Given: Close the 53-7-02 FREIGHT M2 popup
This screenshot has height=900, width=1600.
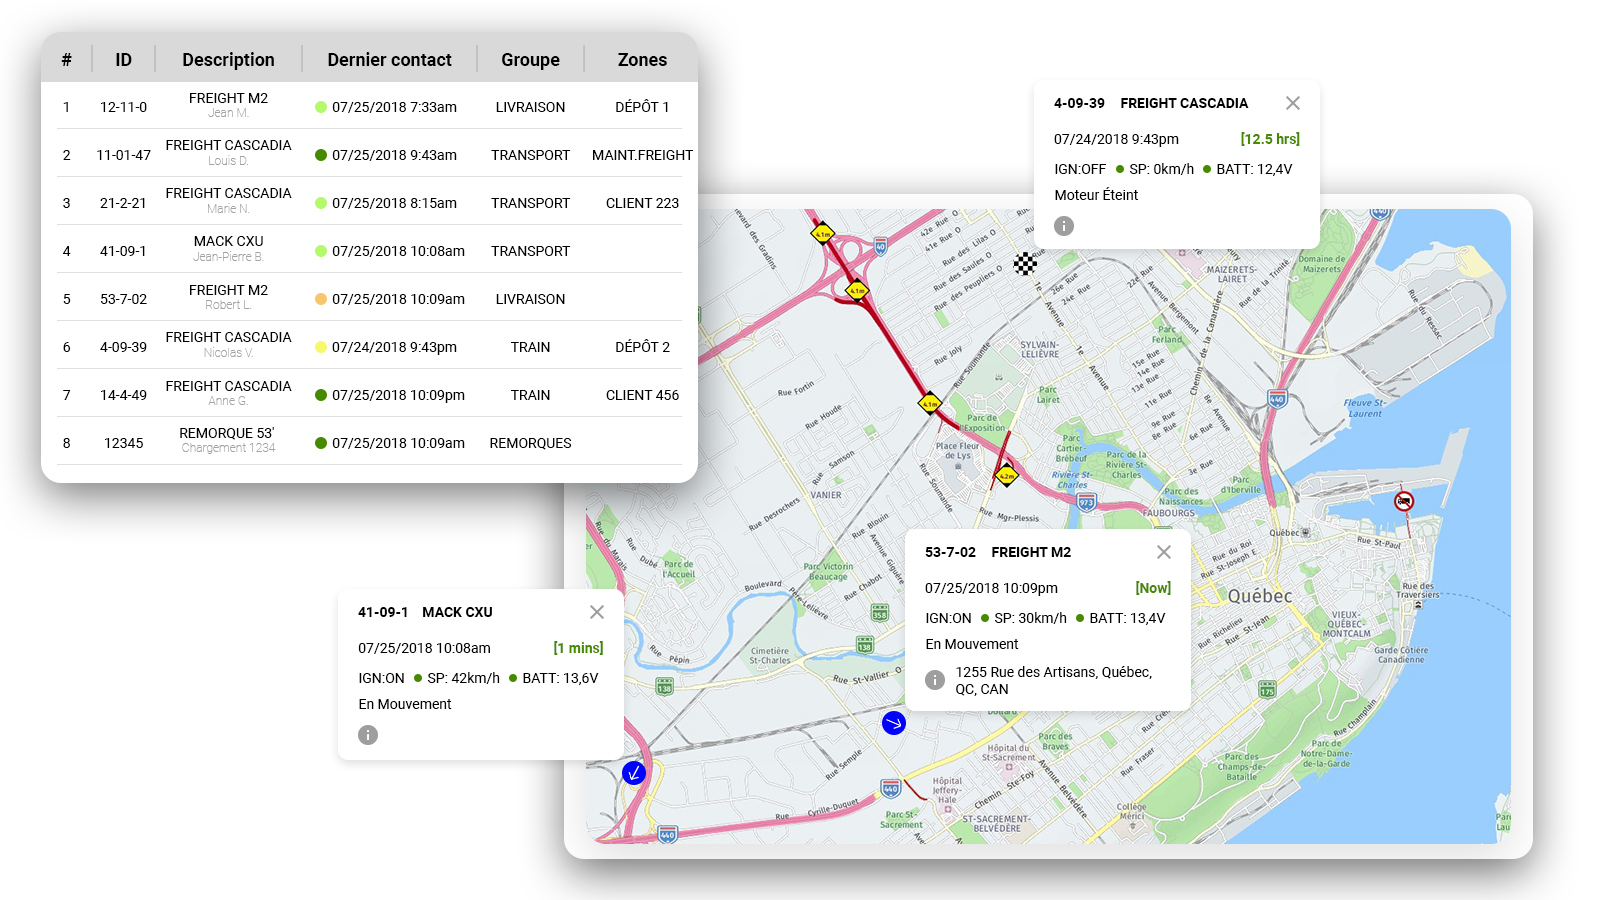Looking at the screenshot, I should [x=1164, y=552].
